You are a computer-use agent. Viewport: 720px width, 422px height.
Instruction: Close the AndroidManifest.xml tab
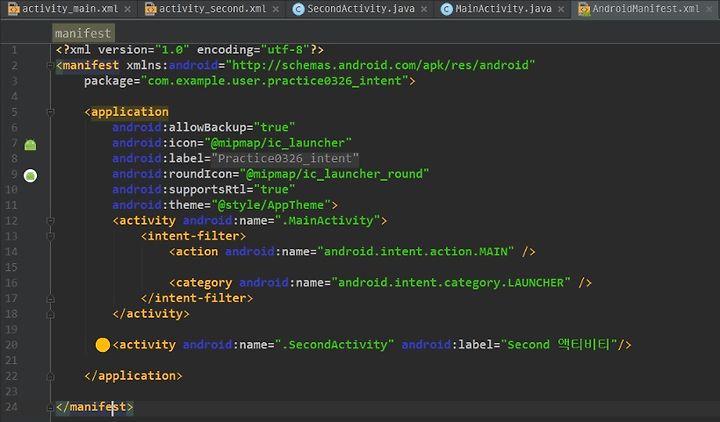(x=709, y=9)
